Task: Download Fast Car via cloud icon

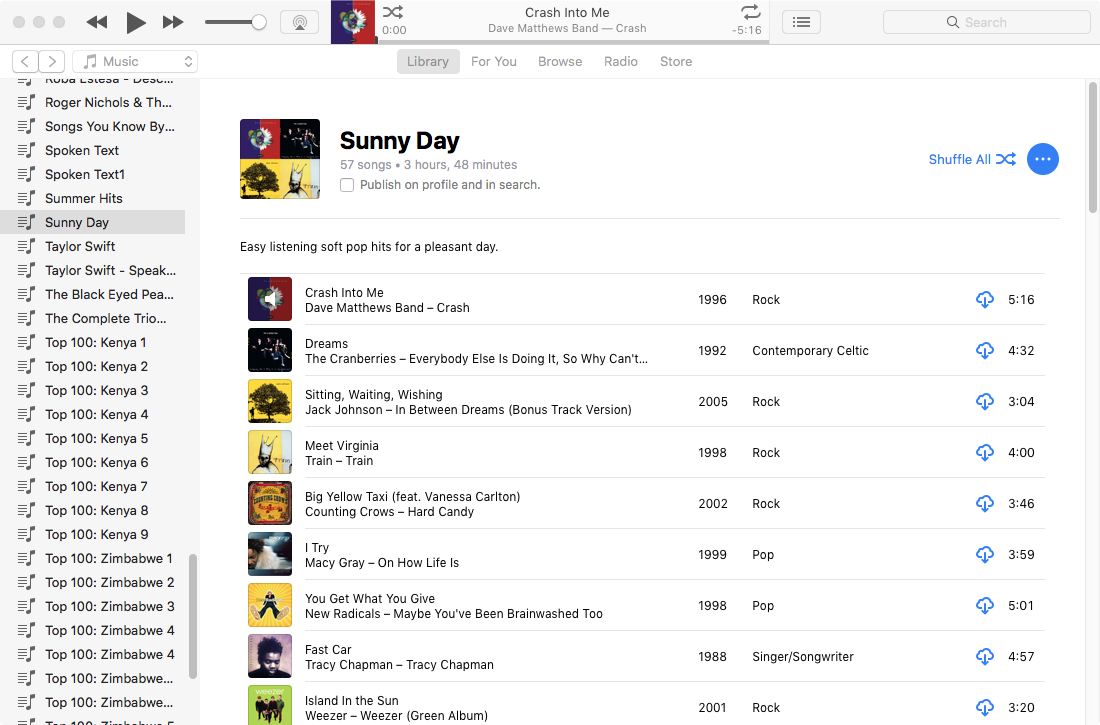Action: coord(984,657)
